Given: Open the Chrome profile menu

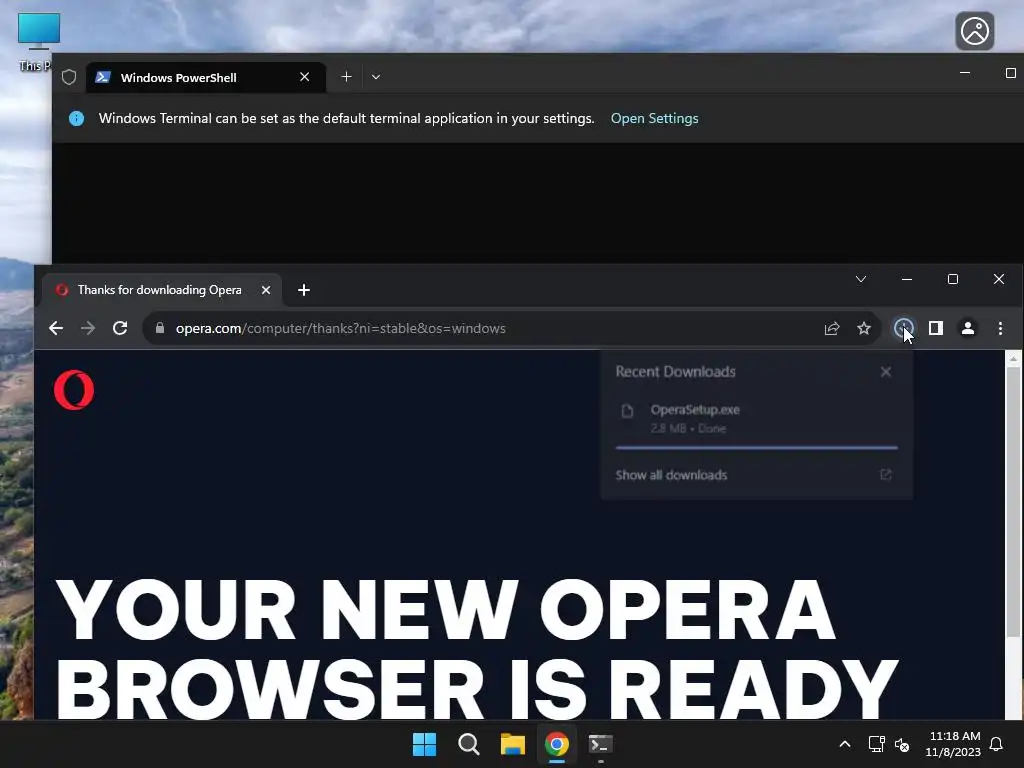Looking at the screenshot, I should tap(968, 328).
